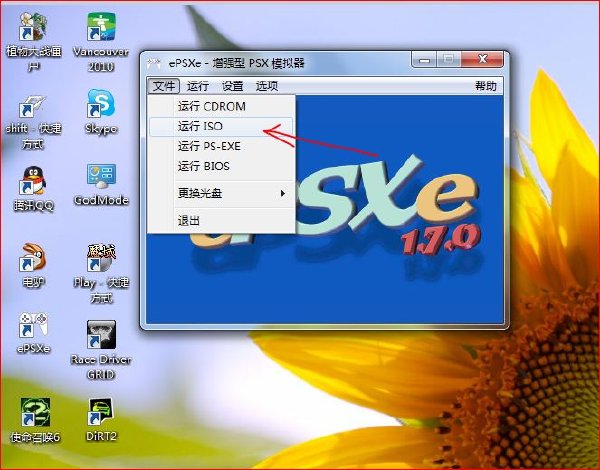
Task: Click the ePSXe title bar controller icon
Action: [x=154, y=63]
